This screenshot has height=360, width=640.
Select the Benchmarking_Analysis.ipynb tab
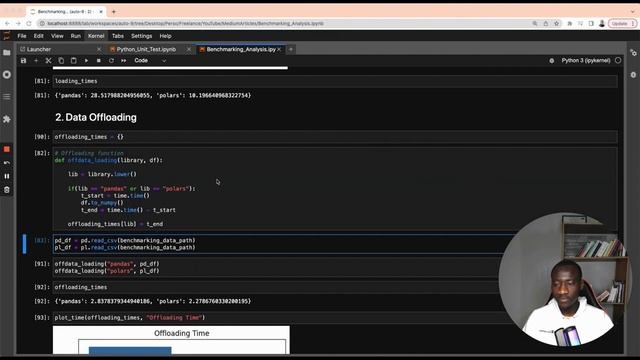[240, 49]
